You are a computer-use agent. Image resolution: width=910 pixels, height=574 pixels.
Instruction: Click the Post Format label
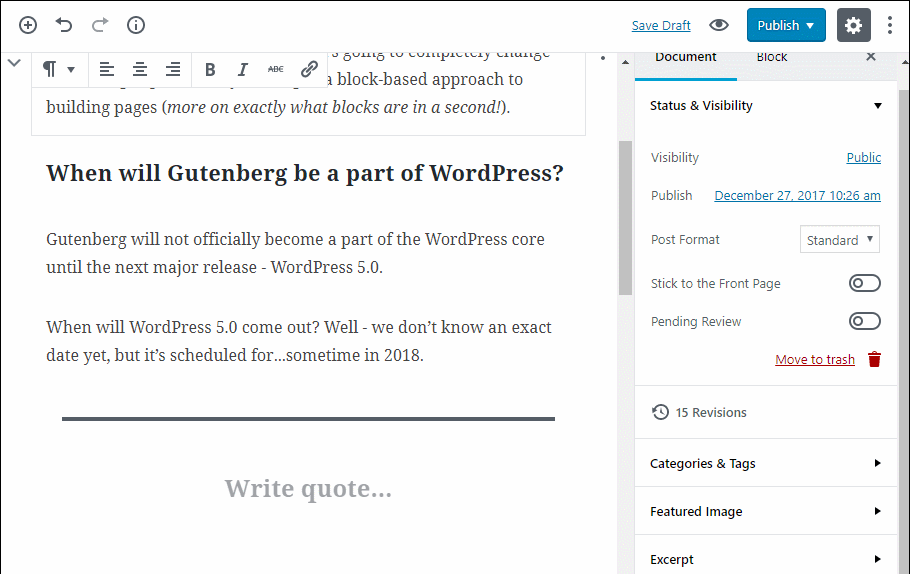coord(685,239)
